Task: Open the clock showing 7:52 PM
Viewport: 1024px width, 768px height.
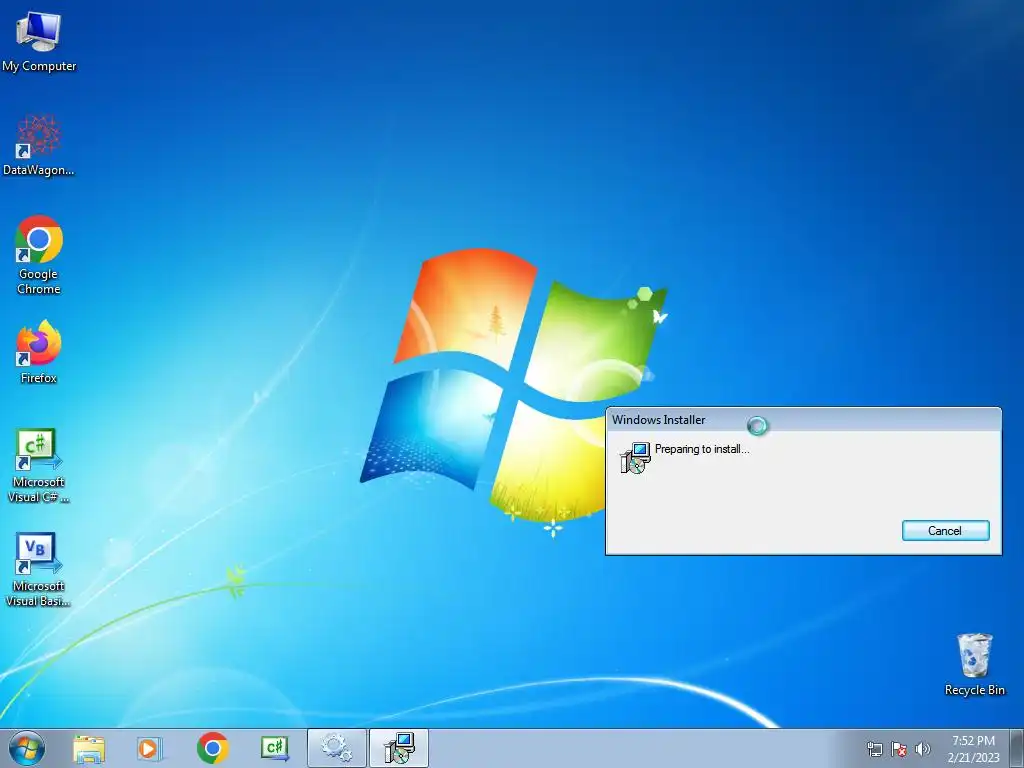Action: pos(973,749)
